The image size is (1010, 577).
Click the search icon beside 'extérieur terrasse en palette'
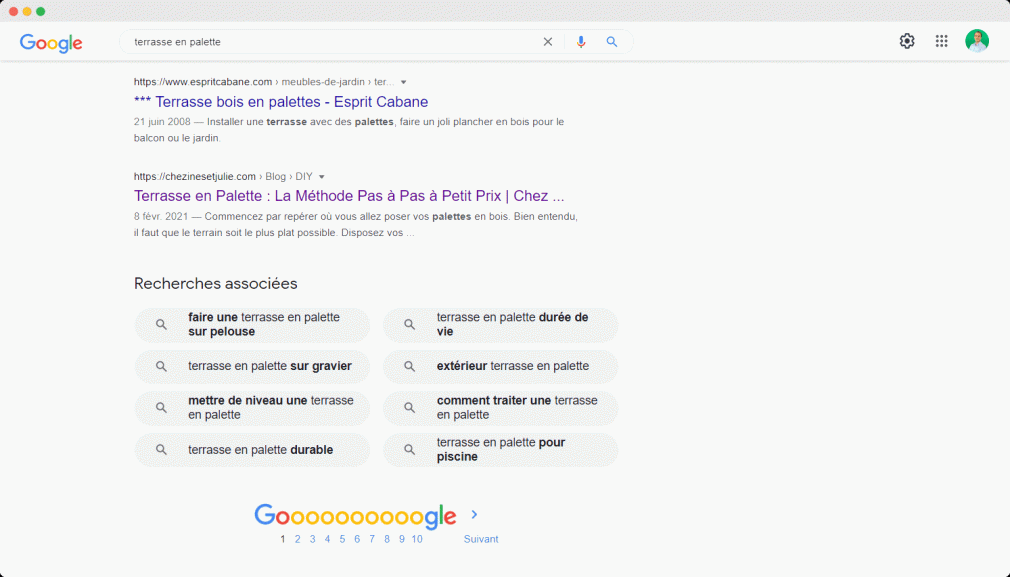click(x=410, y=366)
